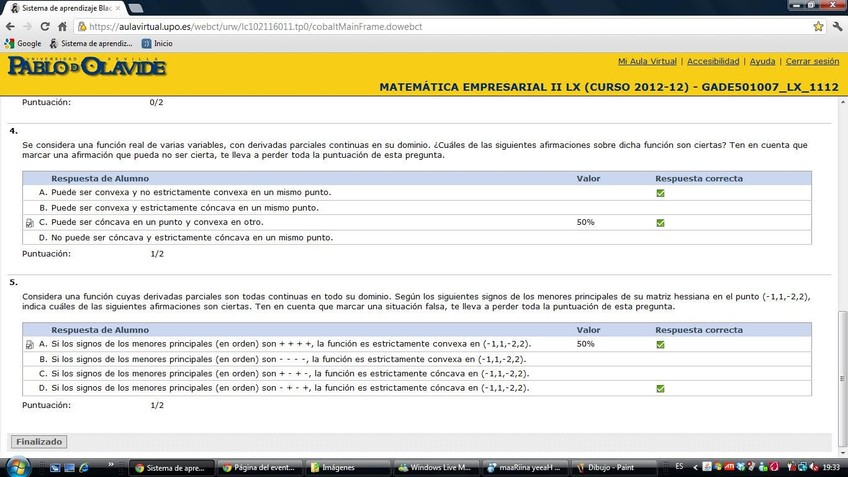The width and height of the screenshot is (848, 477).
Task: Click the Windows Start orb
Action: click(17, 467)
